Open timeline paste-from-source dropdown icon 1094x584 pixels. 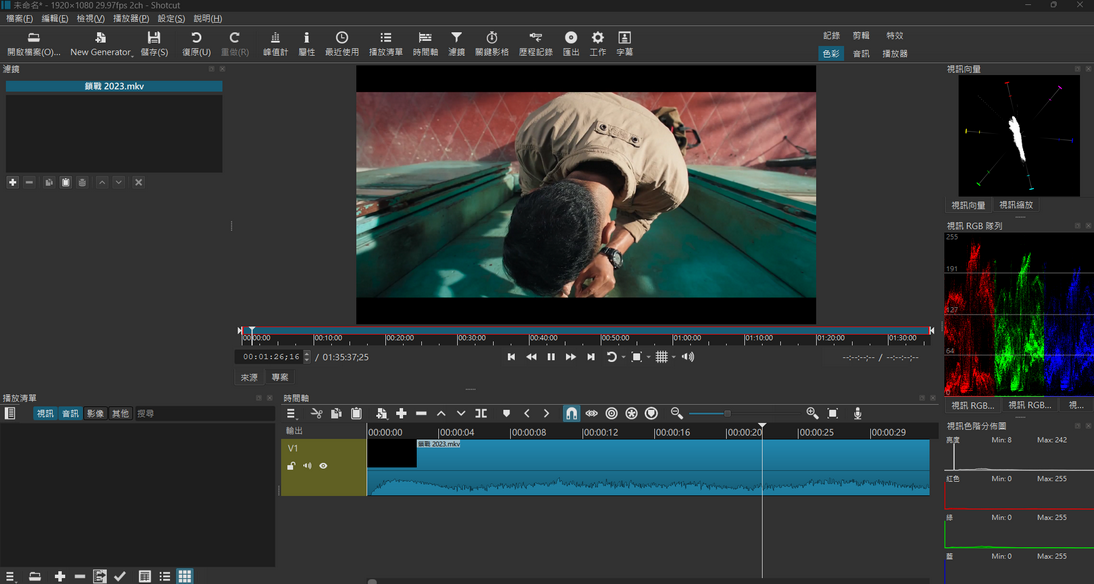click(382, 414)
